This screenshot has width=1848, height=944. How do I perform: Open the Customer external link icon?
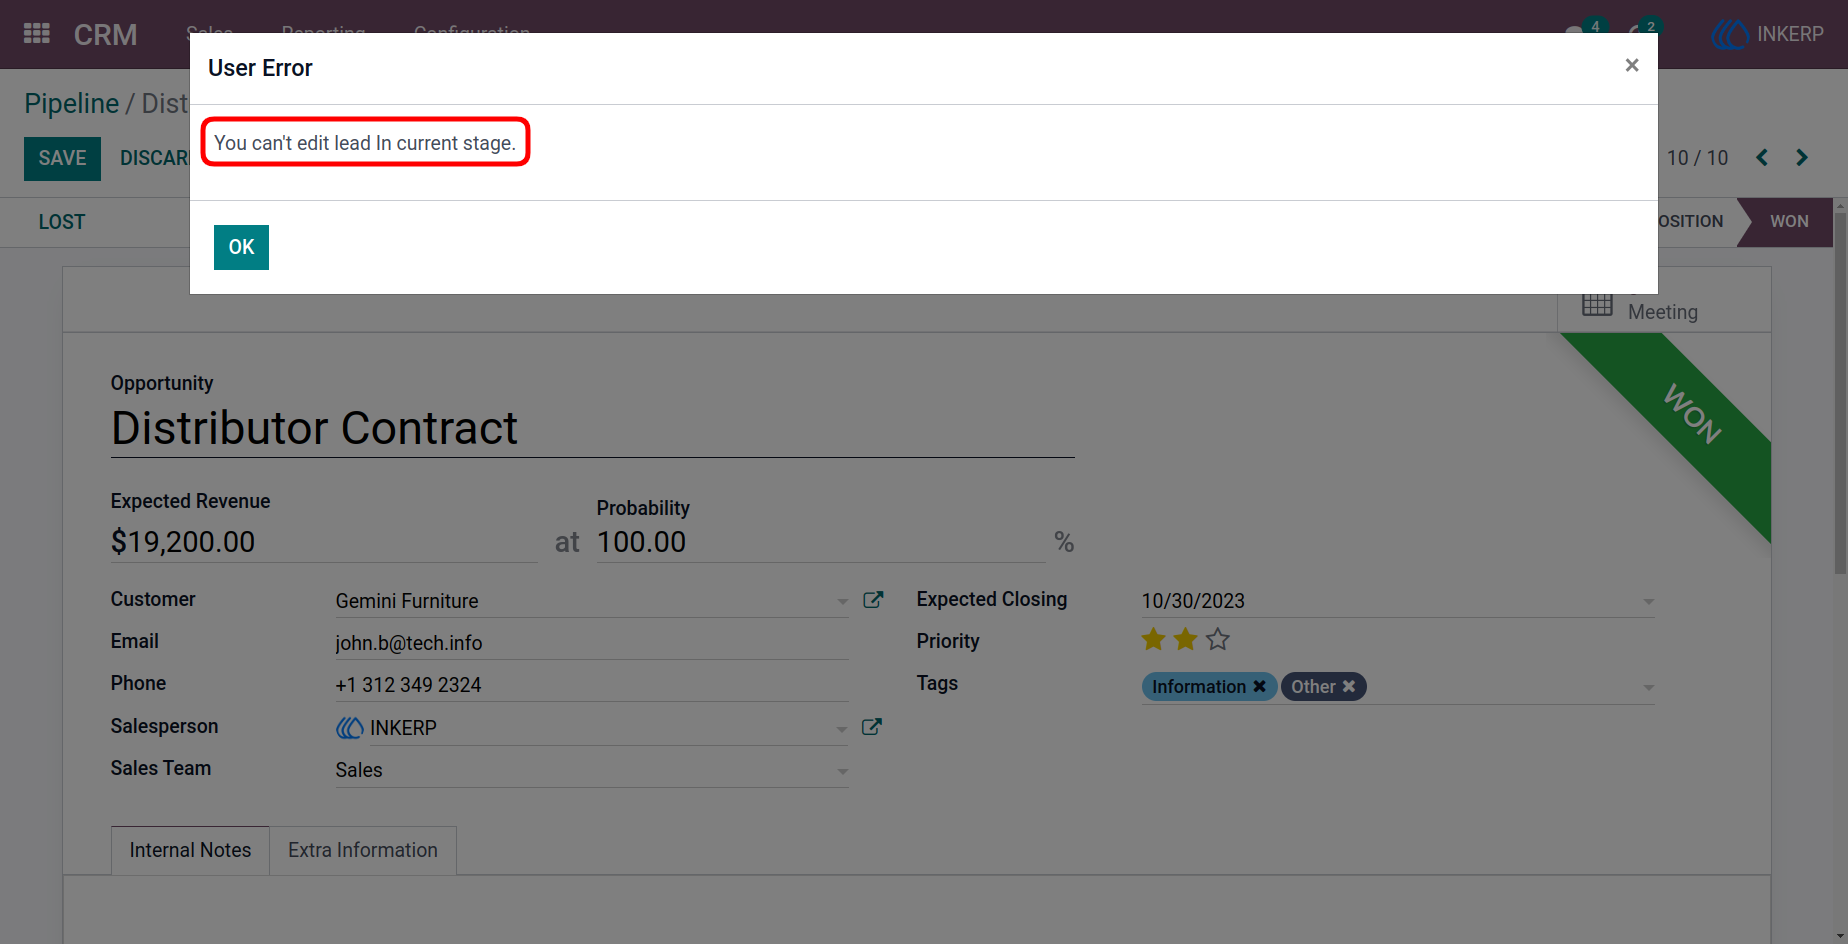[873, 600]
